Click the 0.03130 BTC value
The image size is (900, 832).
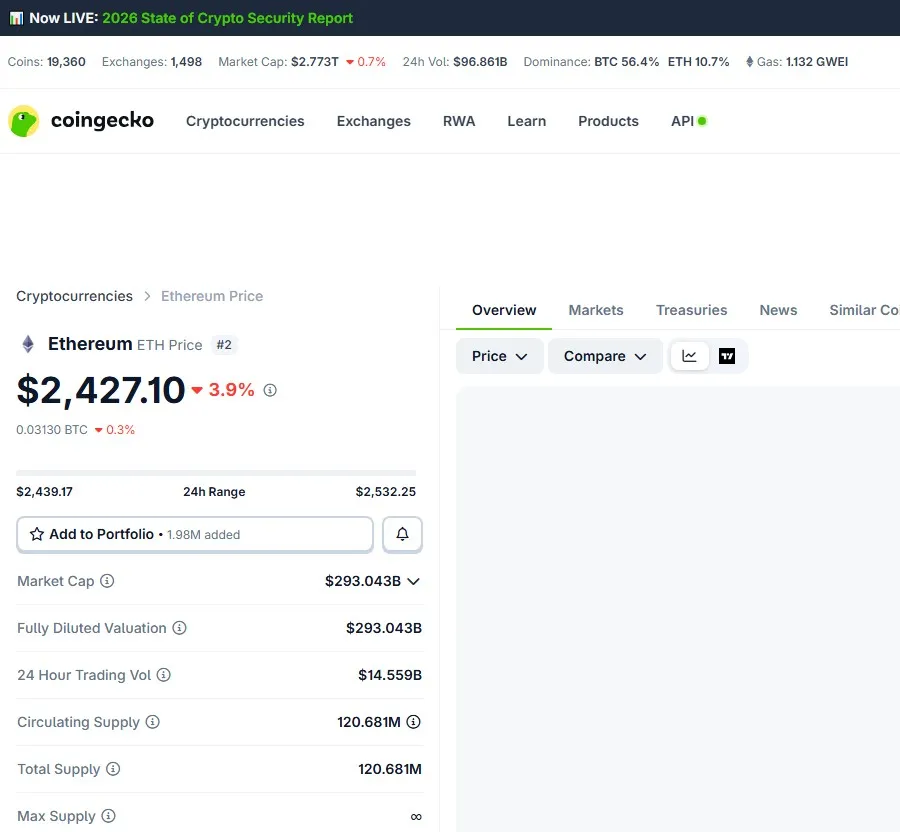point(52,430)
